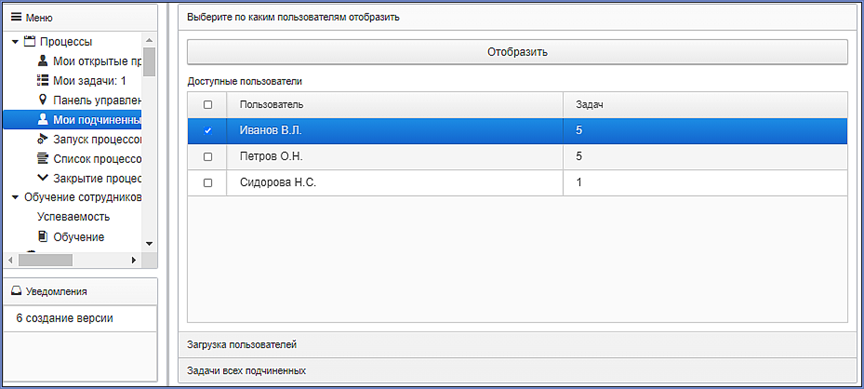Check the Сидорова Н.С. checkbox

pos(208,183)
